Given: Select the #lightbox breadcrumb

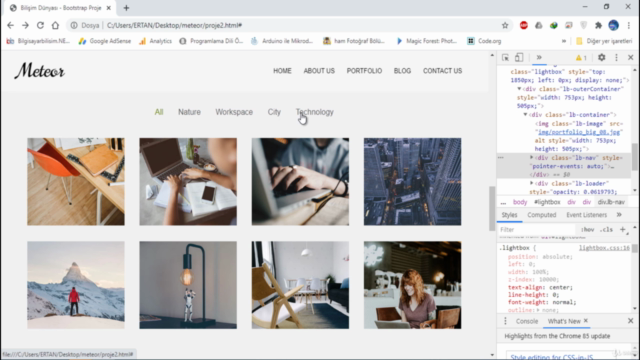Looking at the screenshot, I should coord(547,202).
